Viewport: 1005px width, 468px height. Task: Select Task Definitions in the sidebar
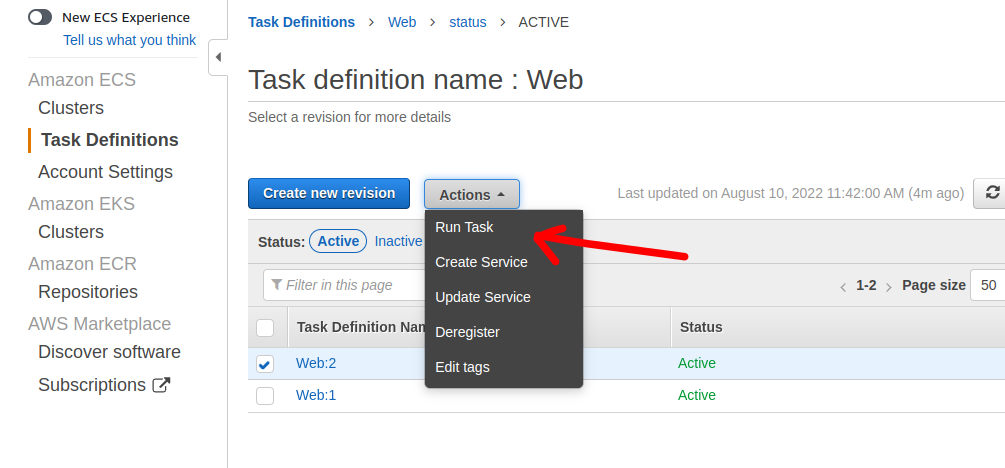click(x=110, y=140)
